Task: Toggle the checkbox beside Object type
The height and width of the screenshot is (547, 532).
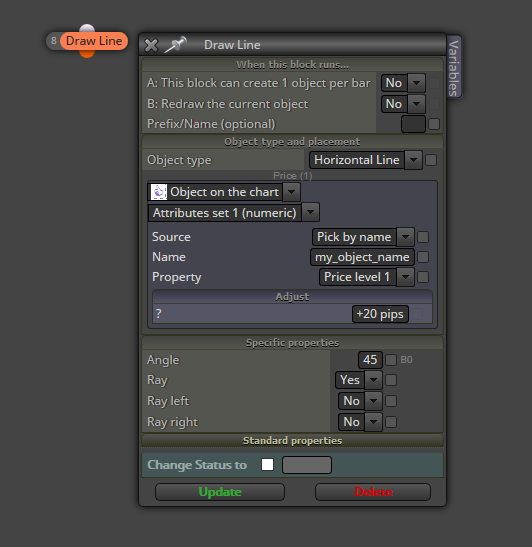Action: (x=431, y=160)
